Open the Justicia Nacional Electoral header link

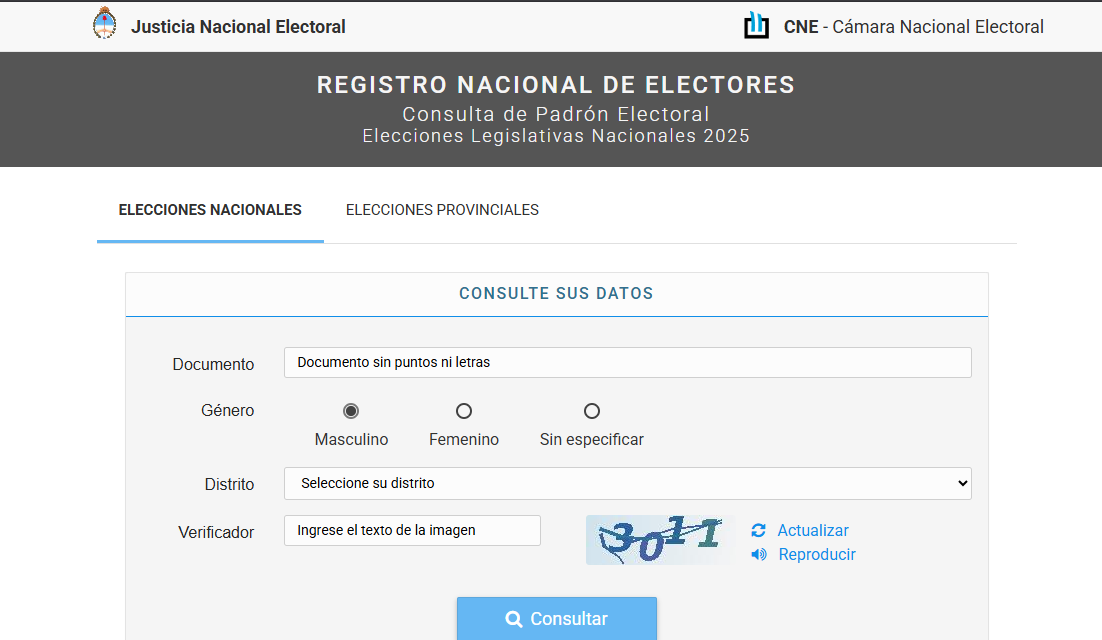238,27
